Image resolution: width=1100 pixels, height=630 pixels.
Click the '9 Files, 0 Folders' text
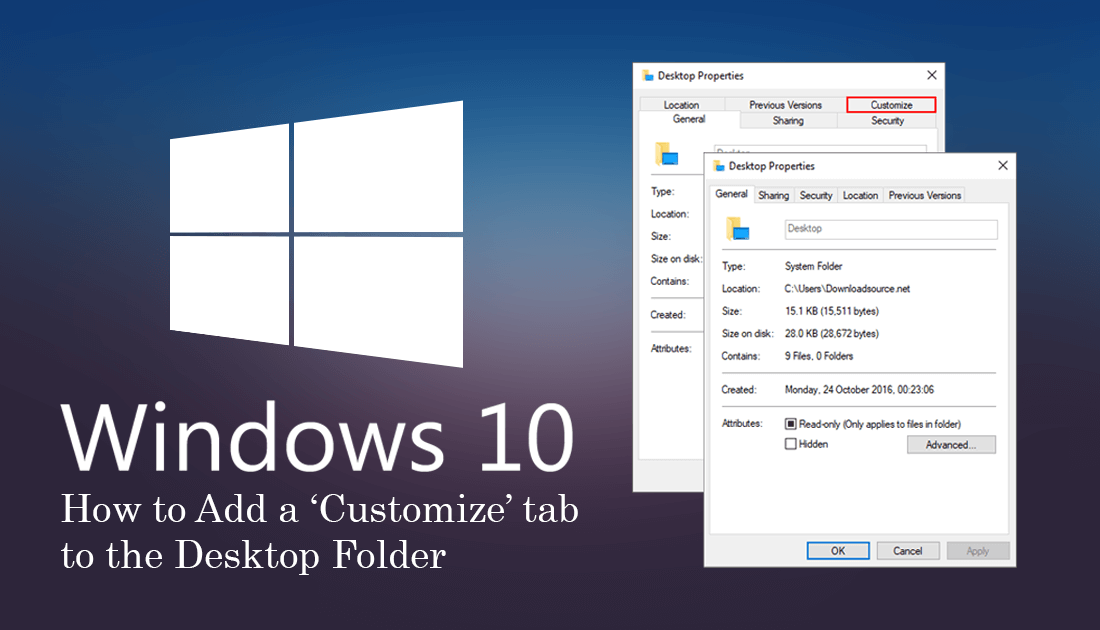click(819, 356)
